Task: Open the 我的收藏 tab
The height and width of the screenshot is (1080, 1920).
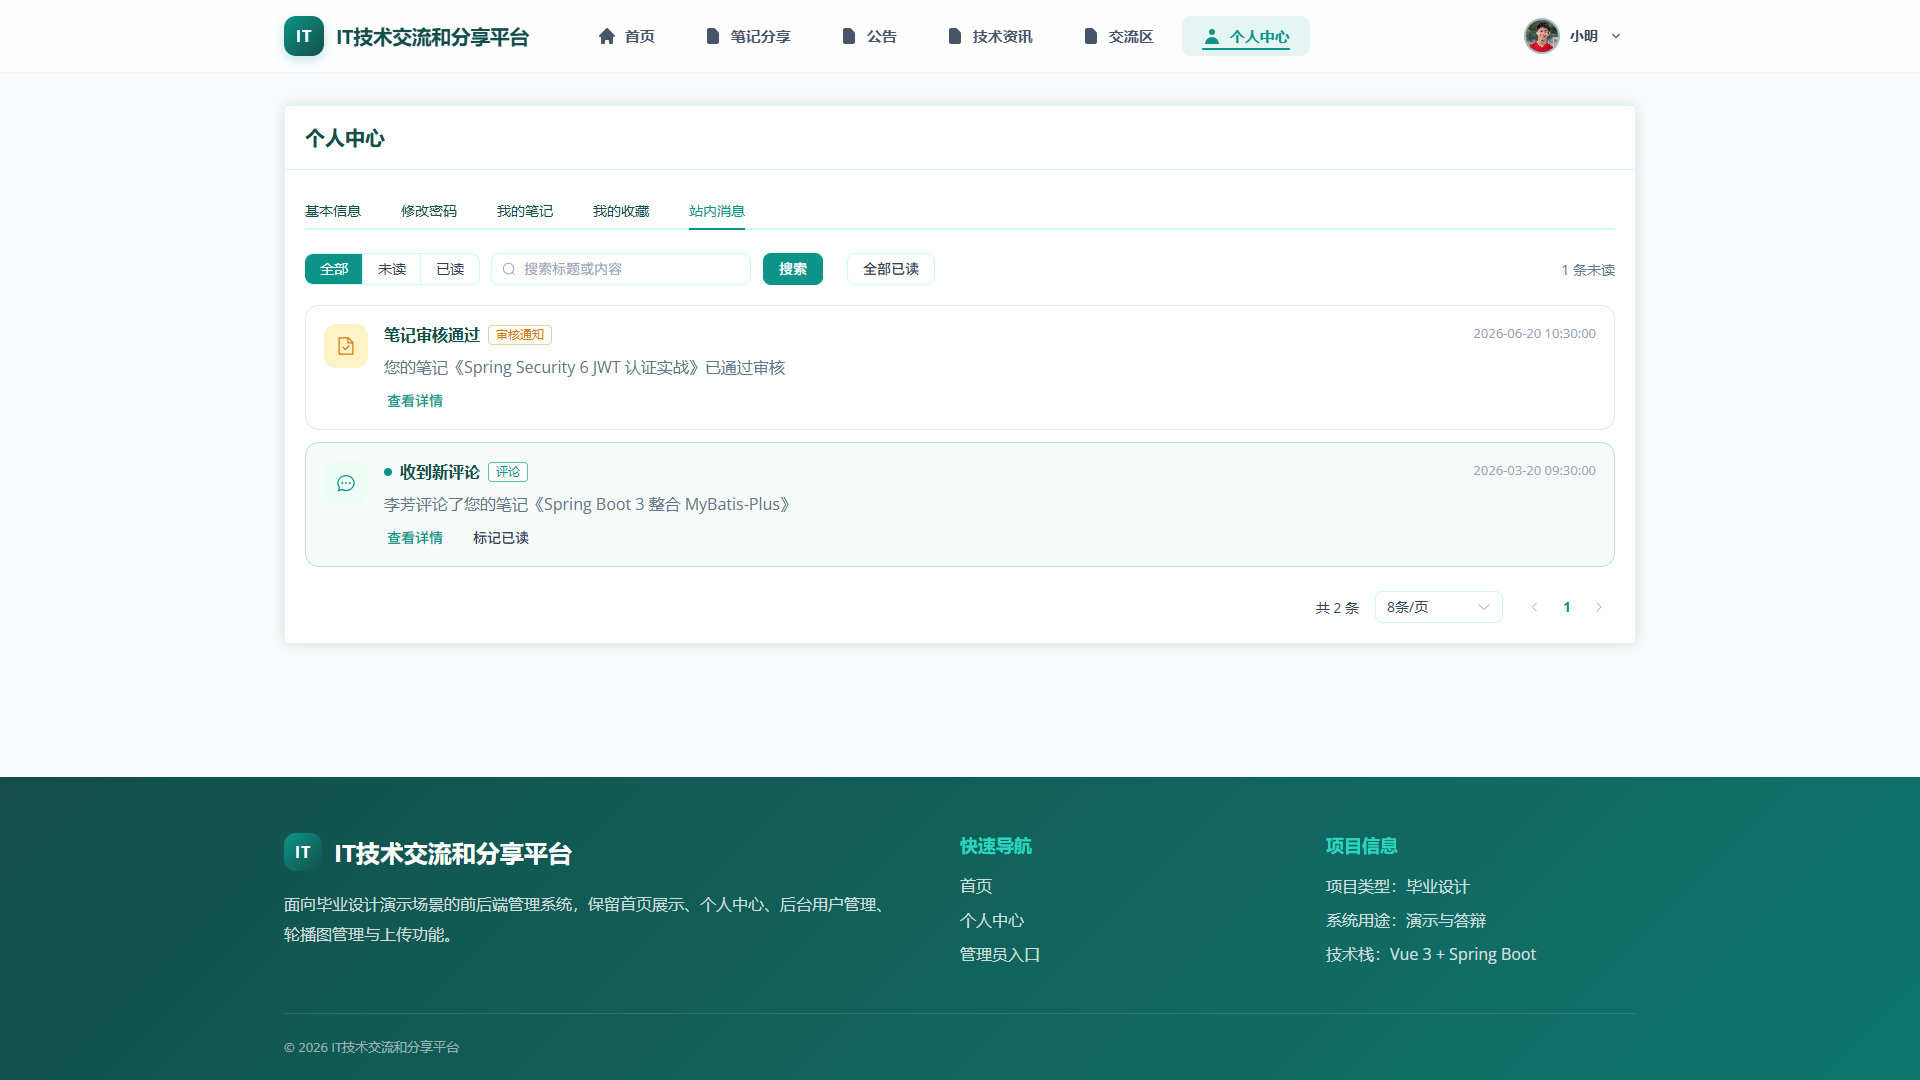Action: coord(621,211)
